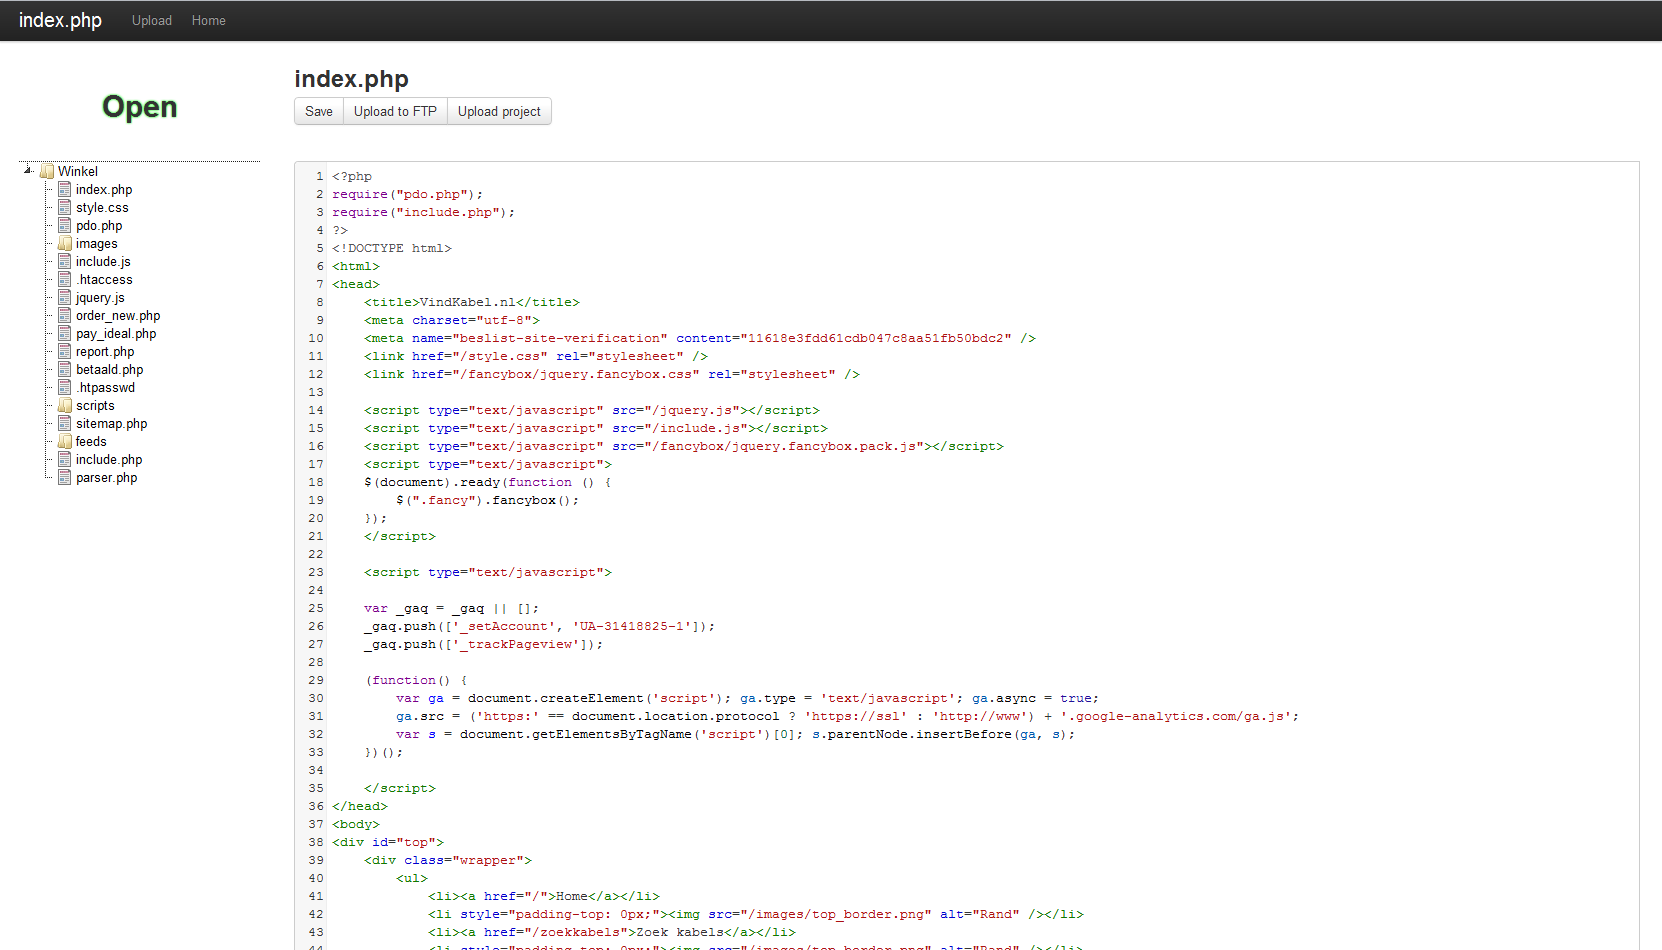1662x950 pixels.
Task: Open betaald.php in the tree
Action: click(110, 369)
